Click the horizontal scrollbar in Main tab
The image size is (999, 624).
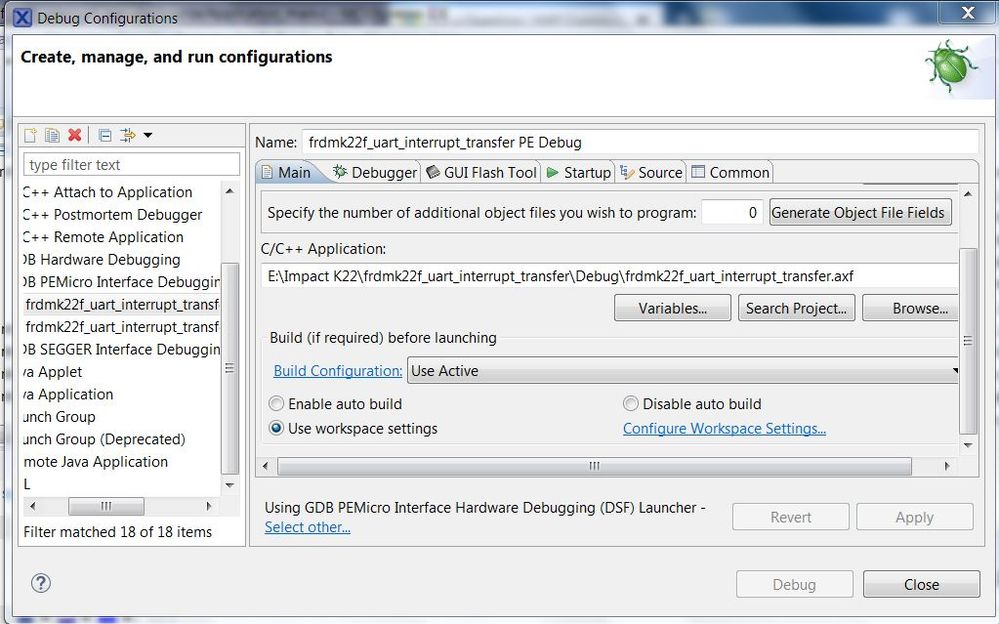tap(594, 466)
